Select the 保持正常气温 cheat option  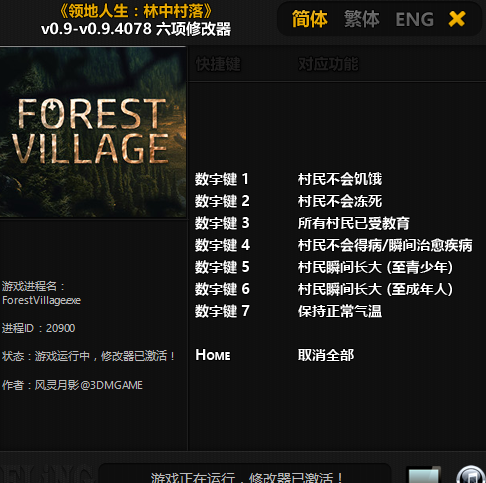(x=340, y=311)
